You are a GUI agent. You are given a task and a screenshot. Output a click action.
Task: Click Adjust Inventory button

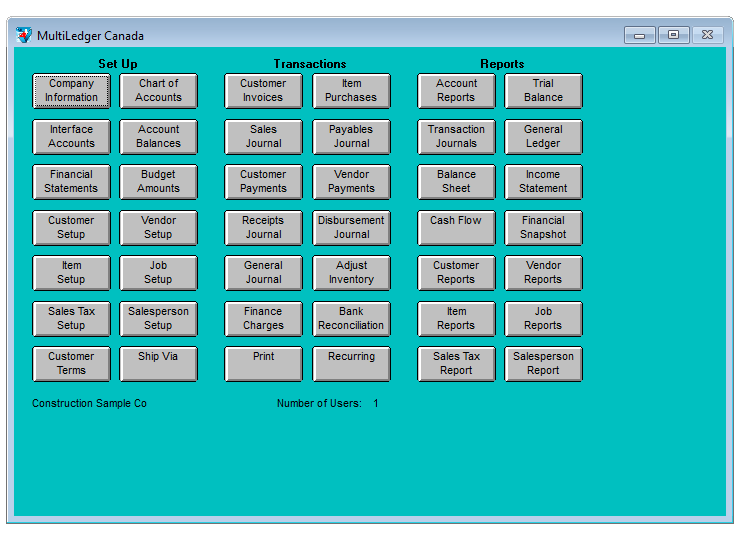click(x=352, y=273)
